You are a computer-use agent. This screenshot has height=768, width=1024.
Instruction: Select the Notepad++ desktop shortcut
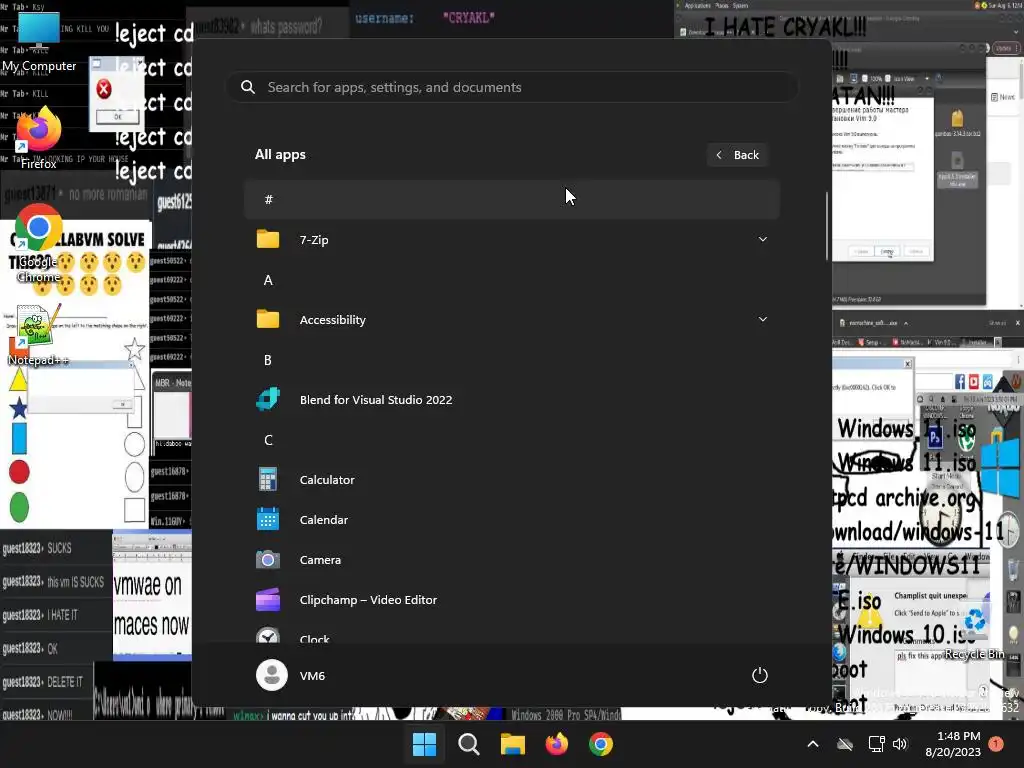[39, 334]
